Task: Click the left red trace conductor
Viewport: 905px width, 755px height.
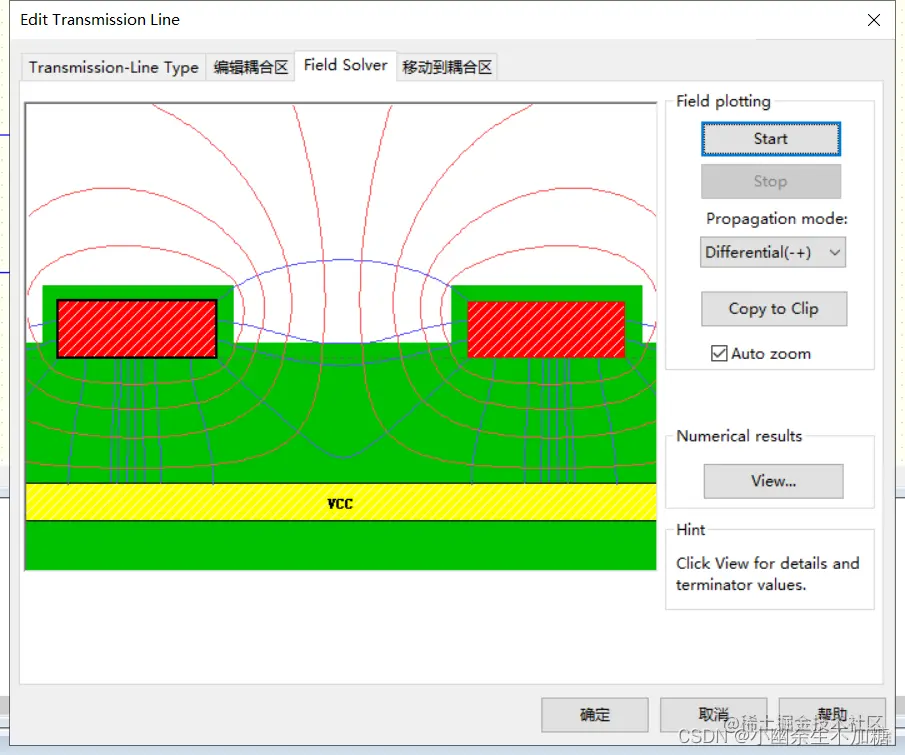Action: pos(137,328)
